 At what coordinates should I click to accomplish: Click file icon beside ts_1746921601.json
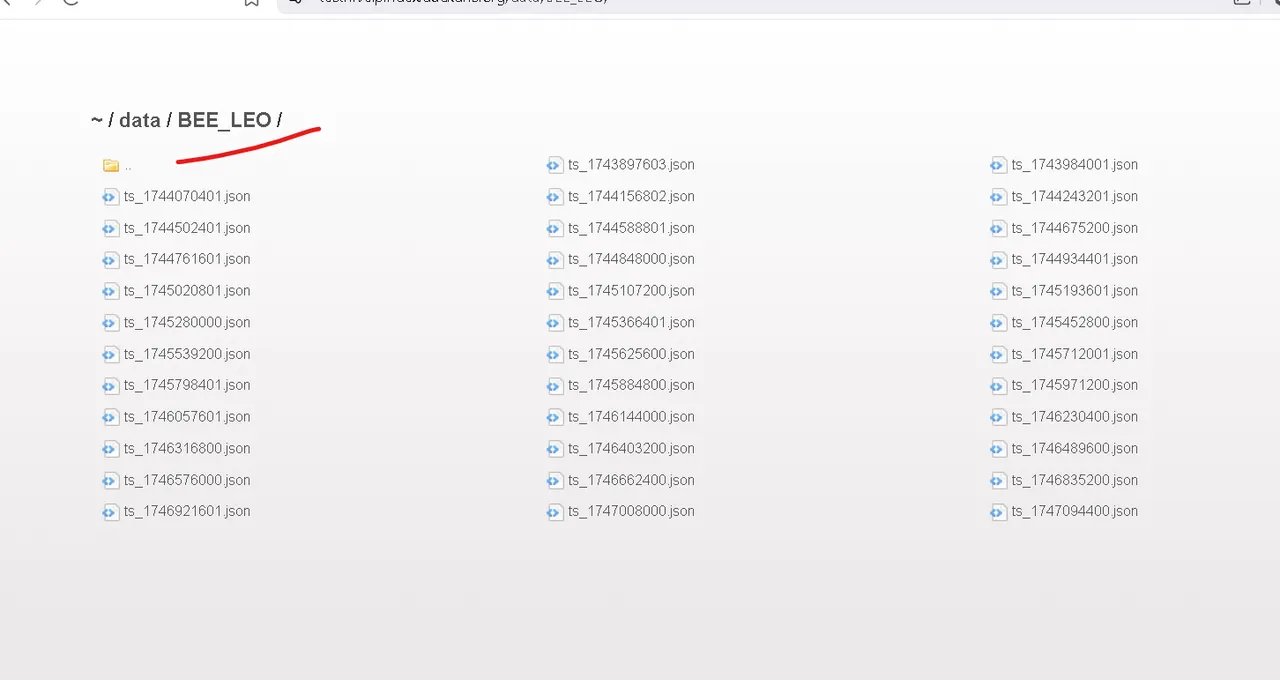pos(110,512)
